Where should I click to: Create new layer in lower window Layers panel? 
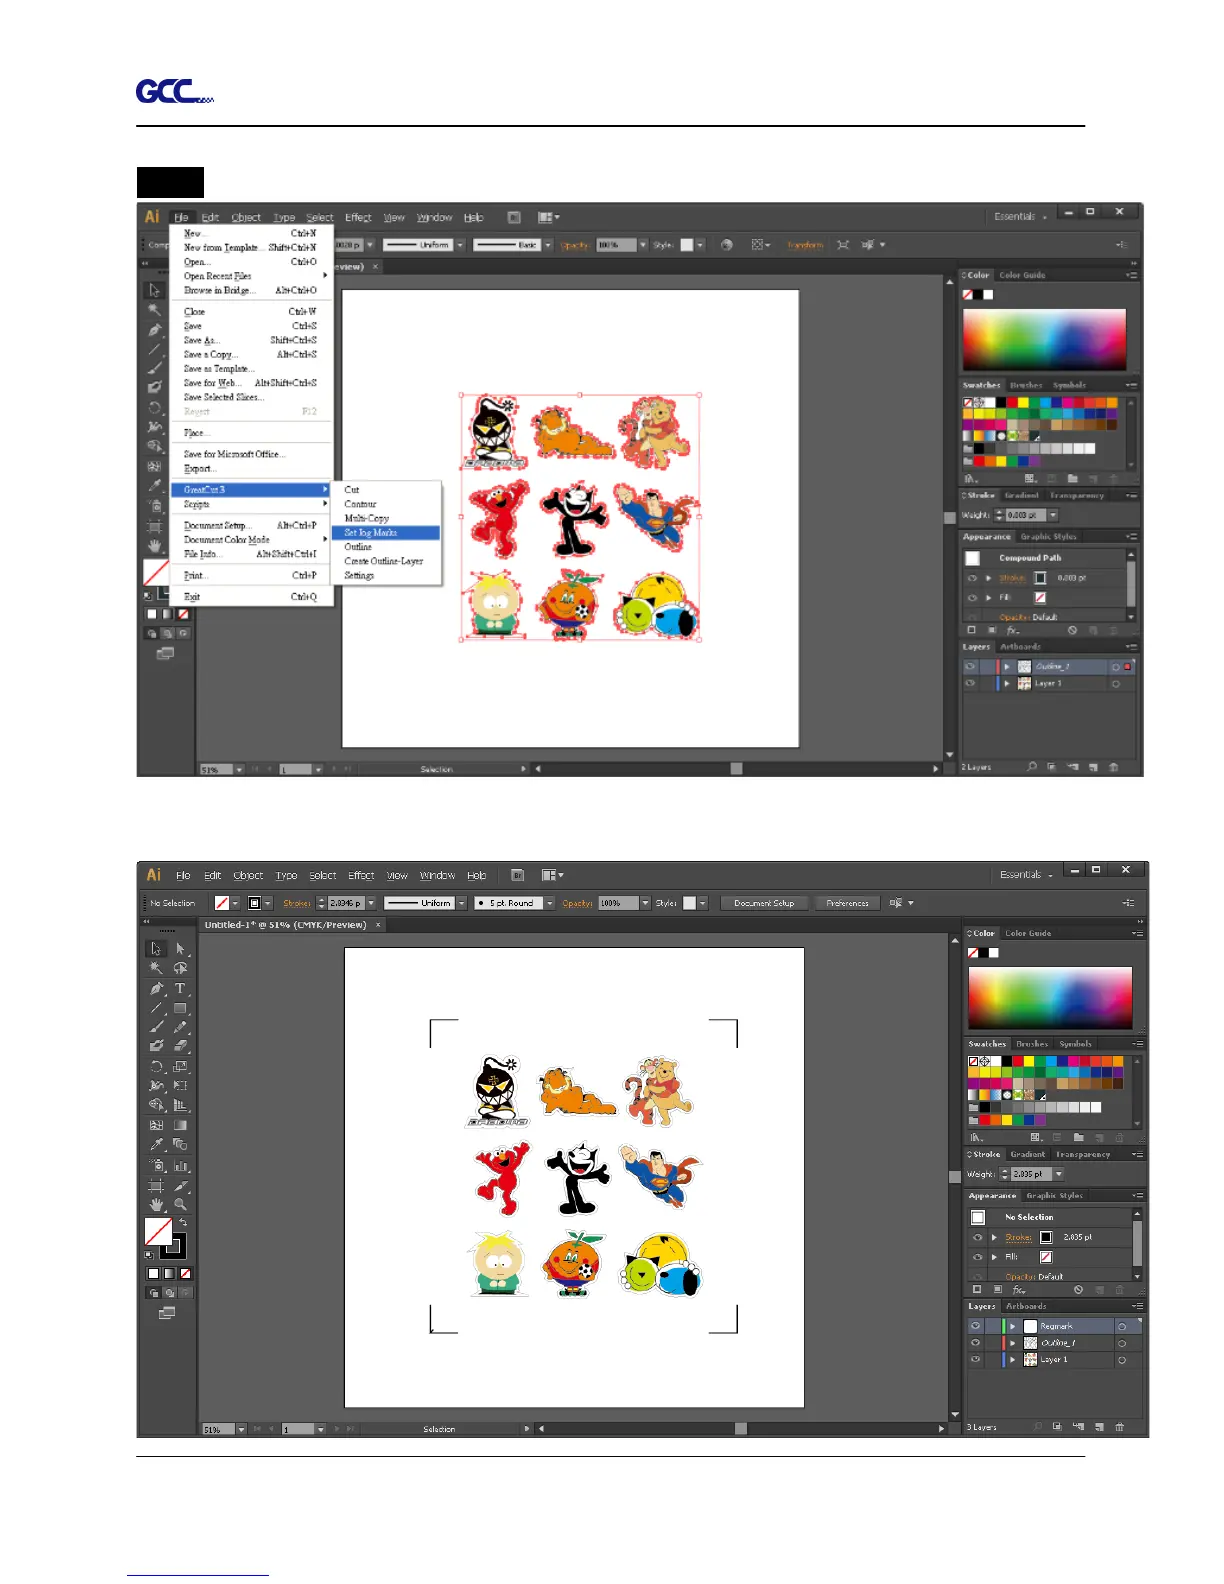[x=1099, y=1427]
